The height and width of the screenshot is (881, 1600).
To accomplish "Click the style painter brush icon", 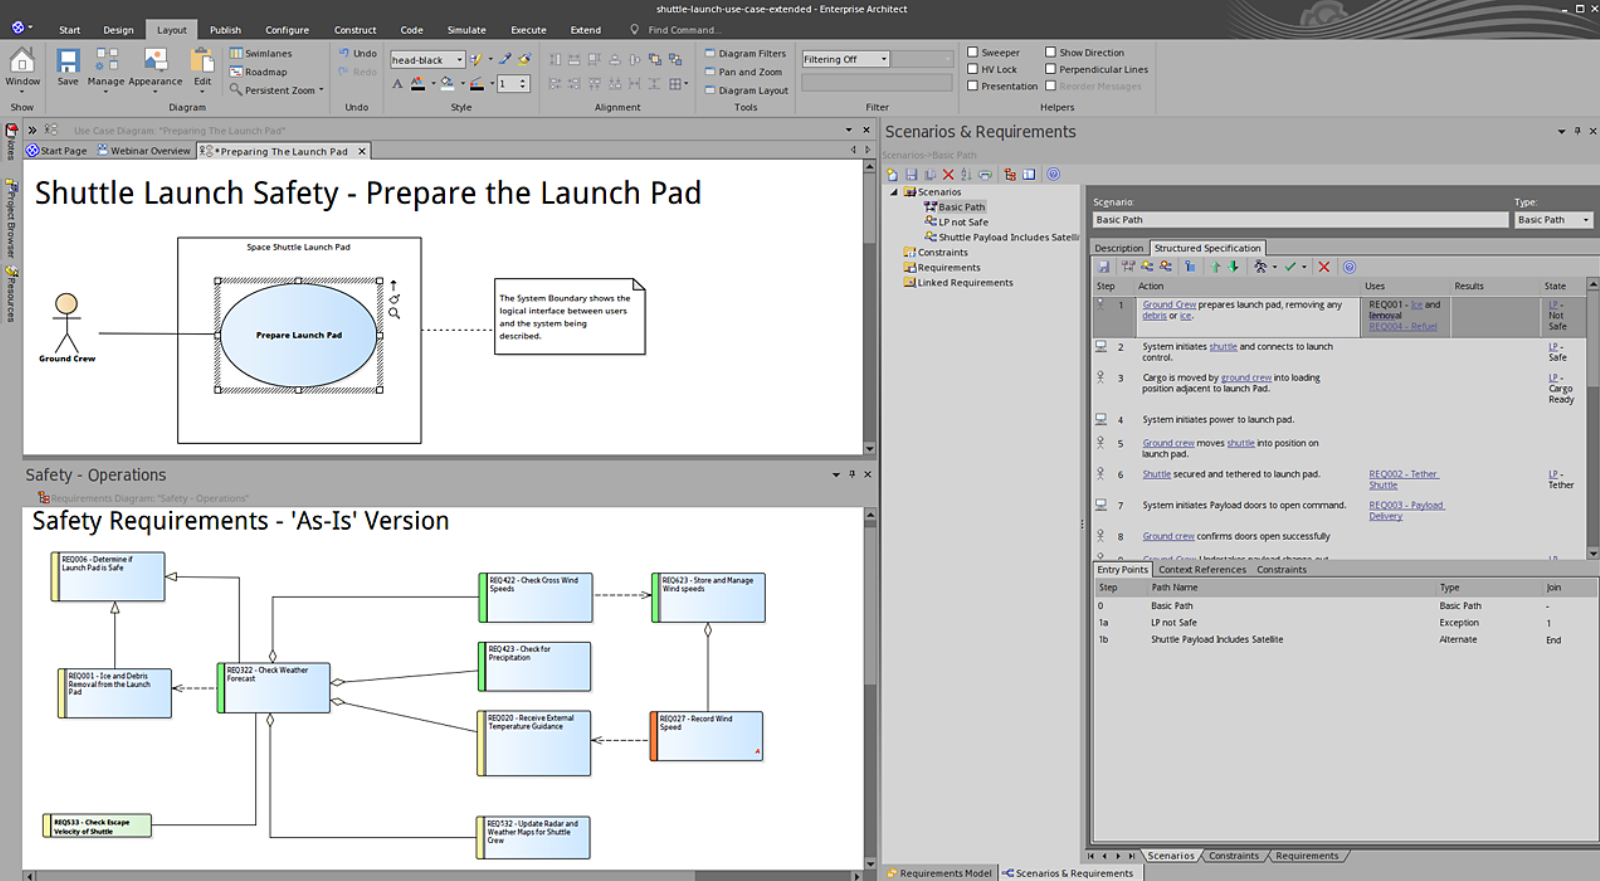I will (x=523, y=59).
